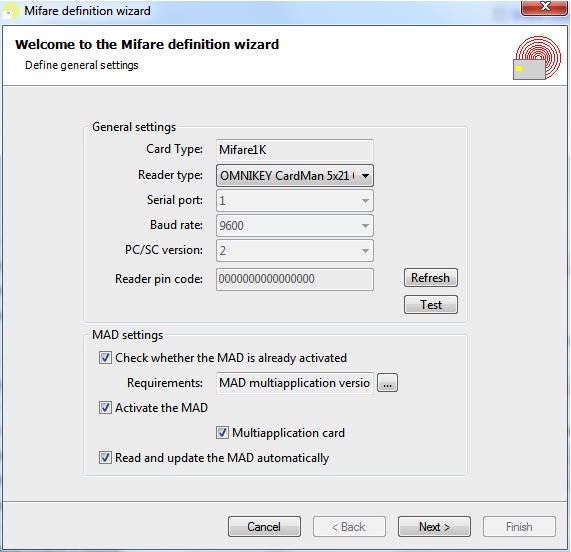
Task: Click the 'Welcome to the Mifare definition wizard' heading
Action: (x=147, y=44)
